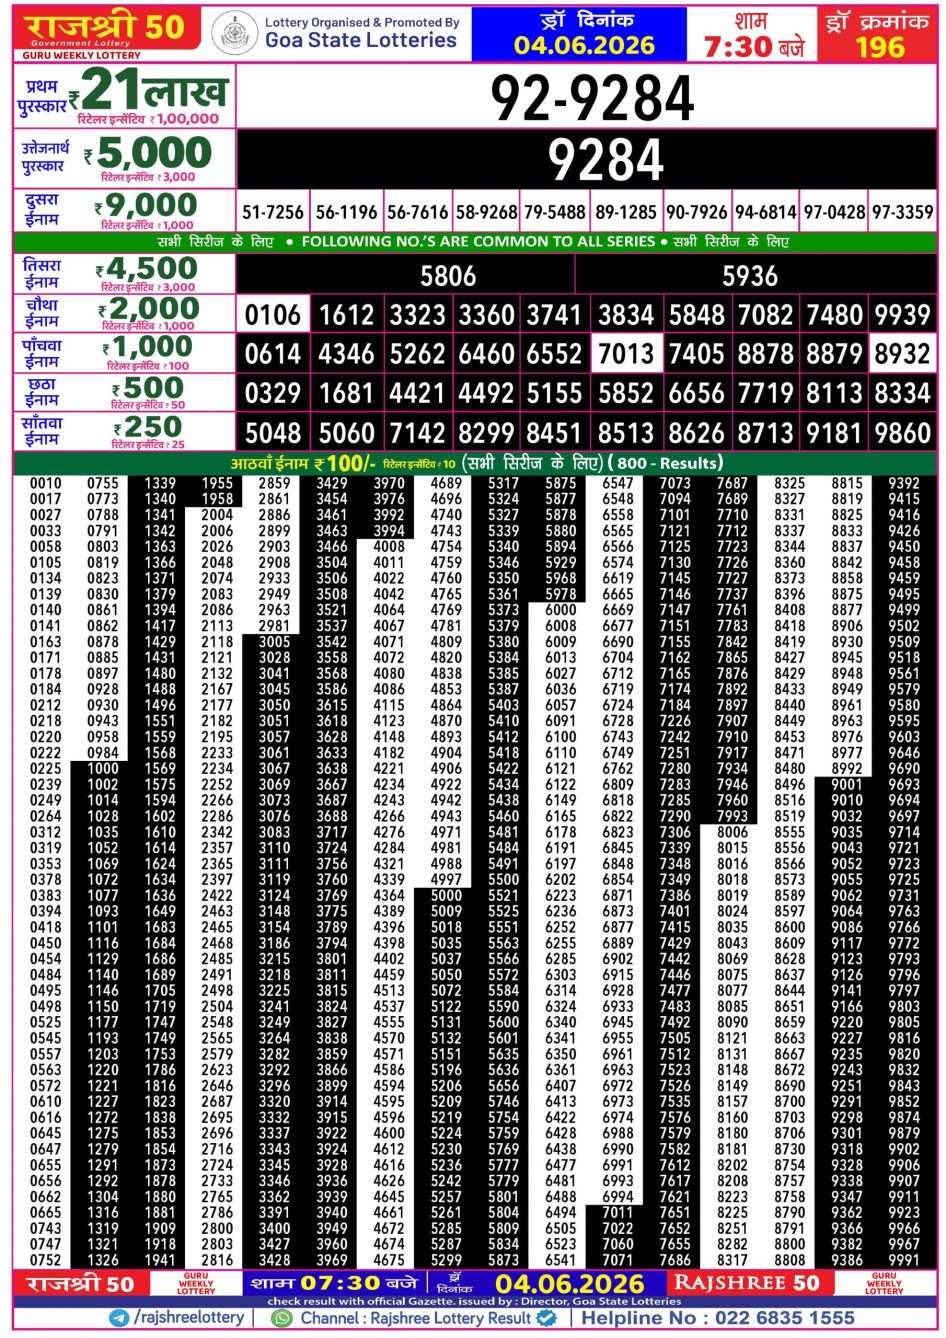946x1338 pixels.
Task: Click the Telegram icon beside /rajshreelottery
Action: coord(120,1318)
